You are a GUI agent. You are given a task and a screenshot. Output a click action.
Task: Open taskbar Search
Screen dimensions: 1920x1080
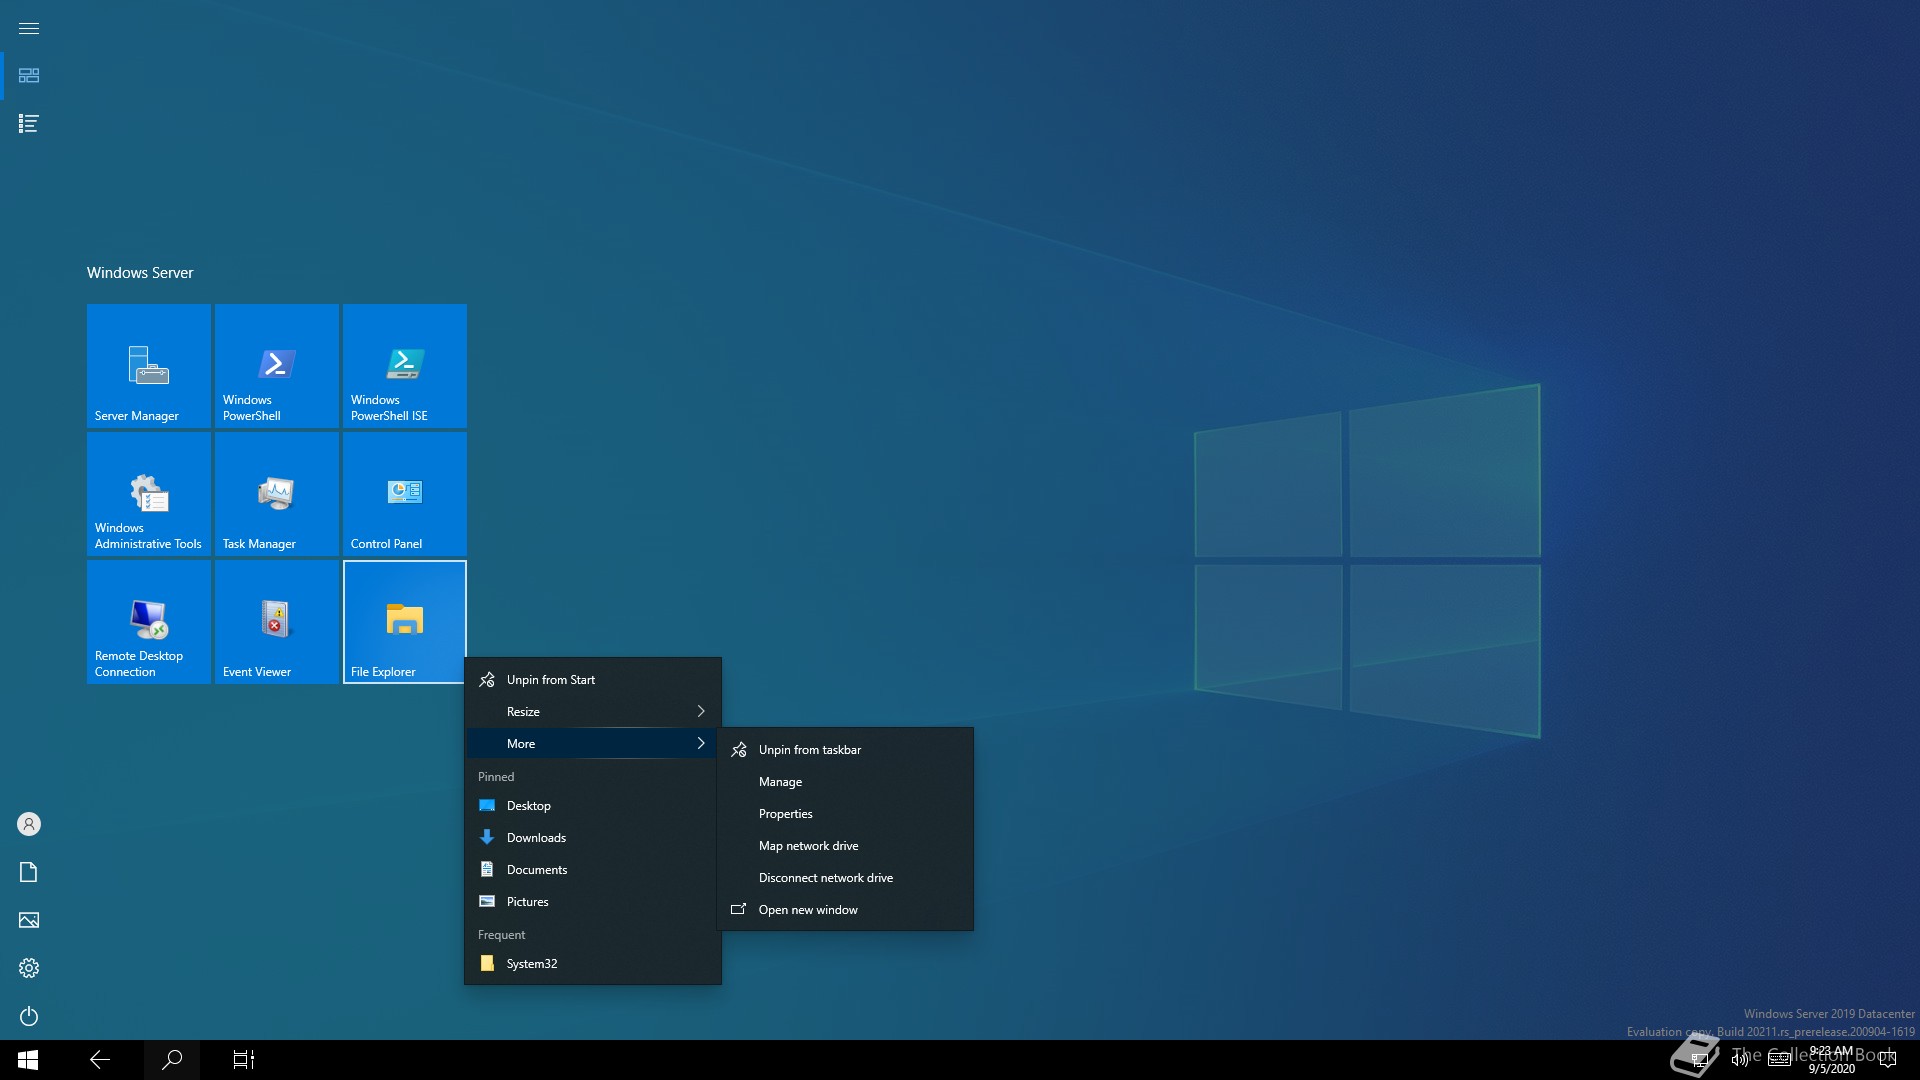[x=172, y=1060]
